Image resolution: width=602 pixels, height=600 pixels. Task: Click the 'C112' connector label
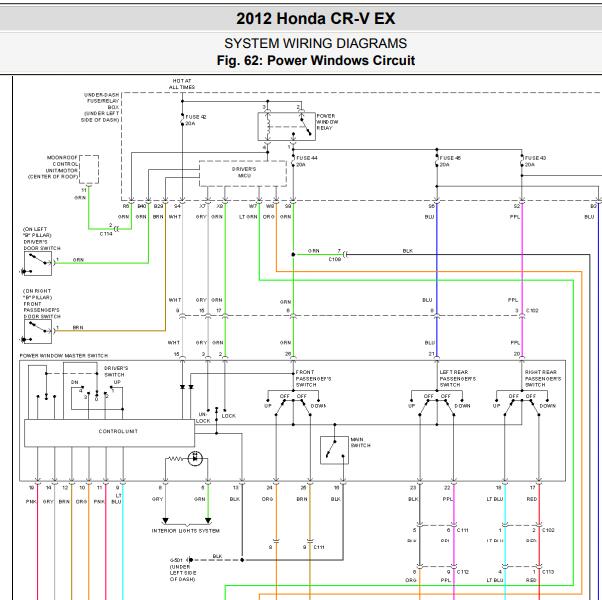pyautogui.click(x=463, y=572)
